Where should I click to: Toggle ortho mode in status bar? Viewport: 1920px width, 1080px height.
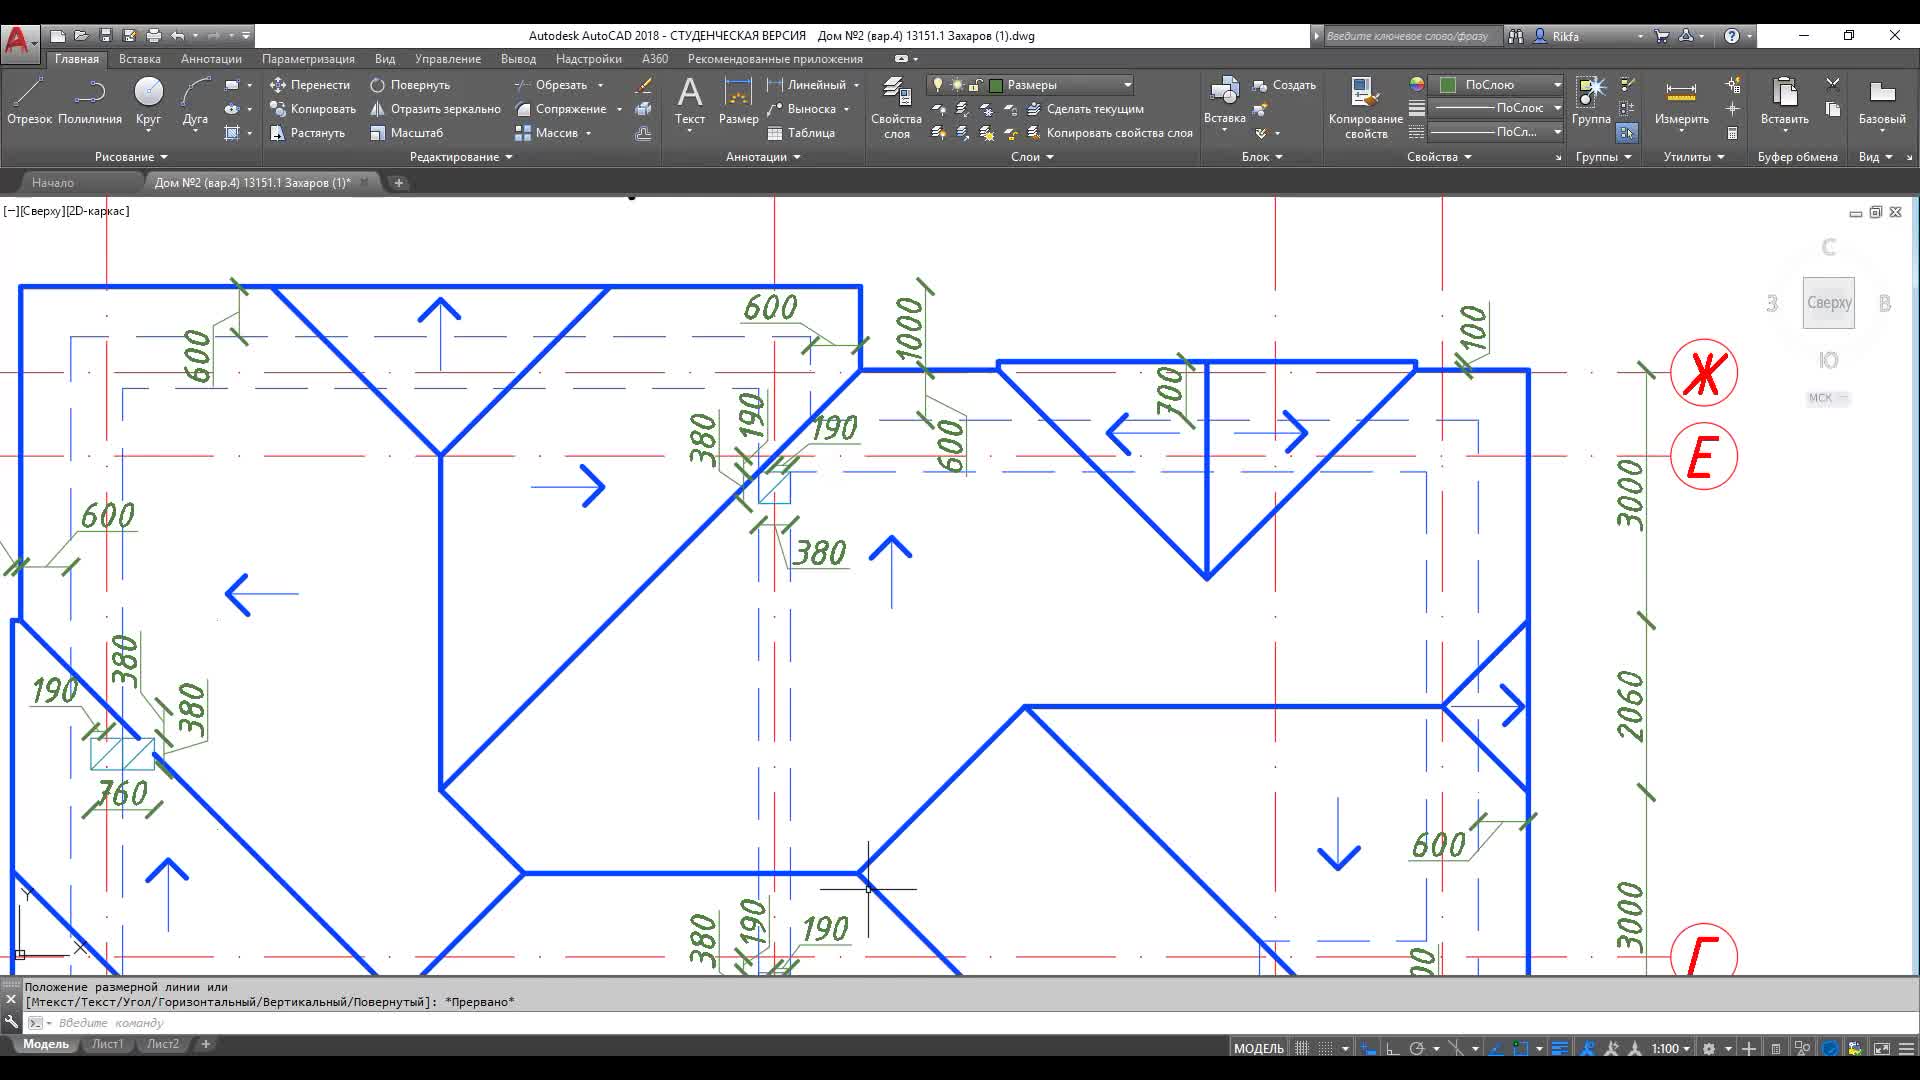(x=1391, y=1048)
